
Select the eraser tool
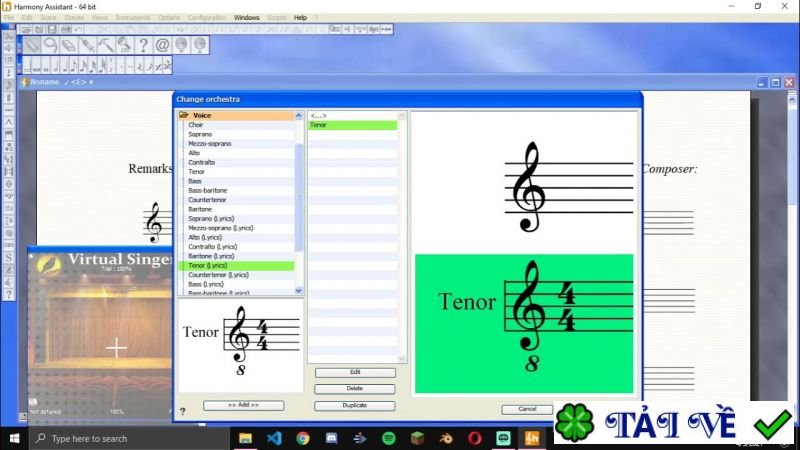69,45
